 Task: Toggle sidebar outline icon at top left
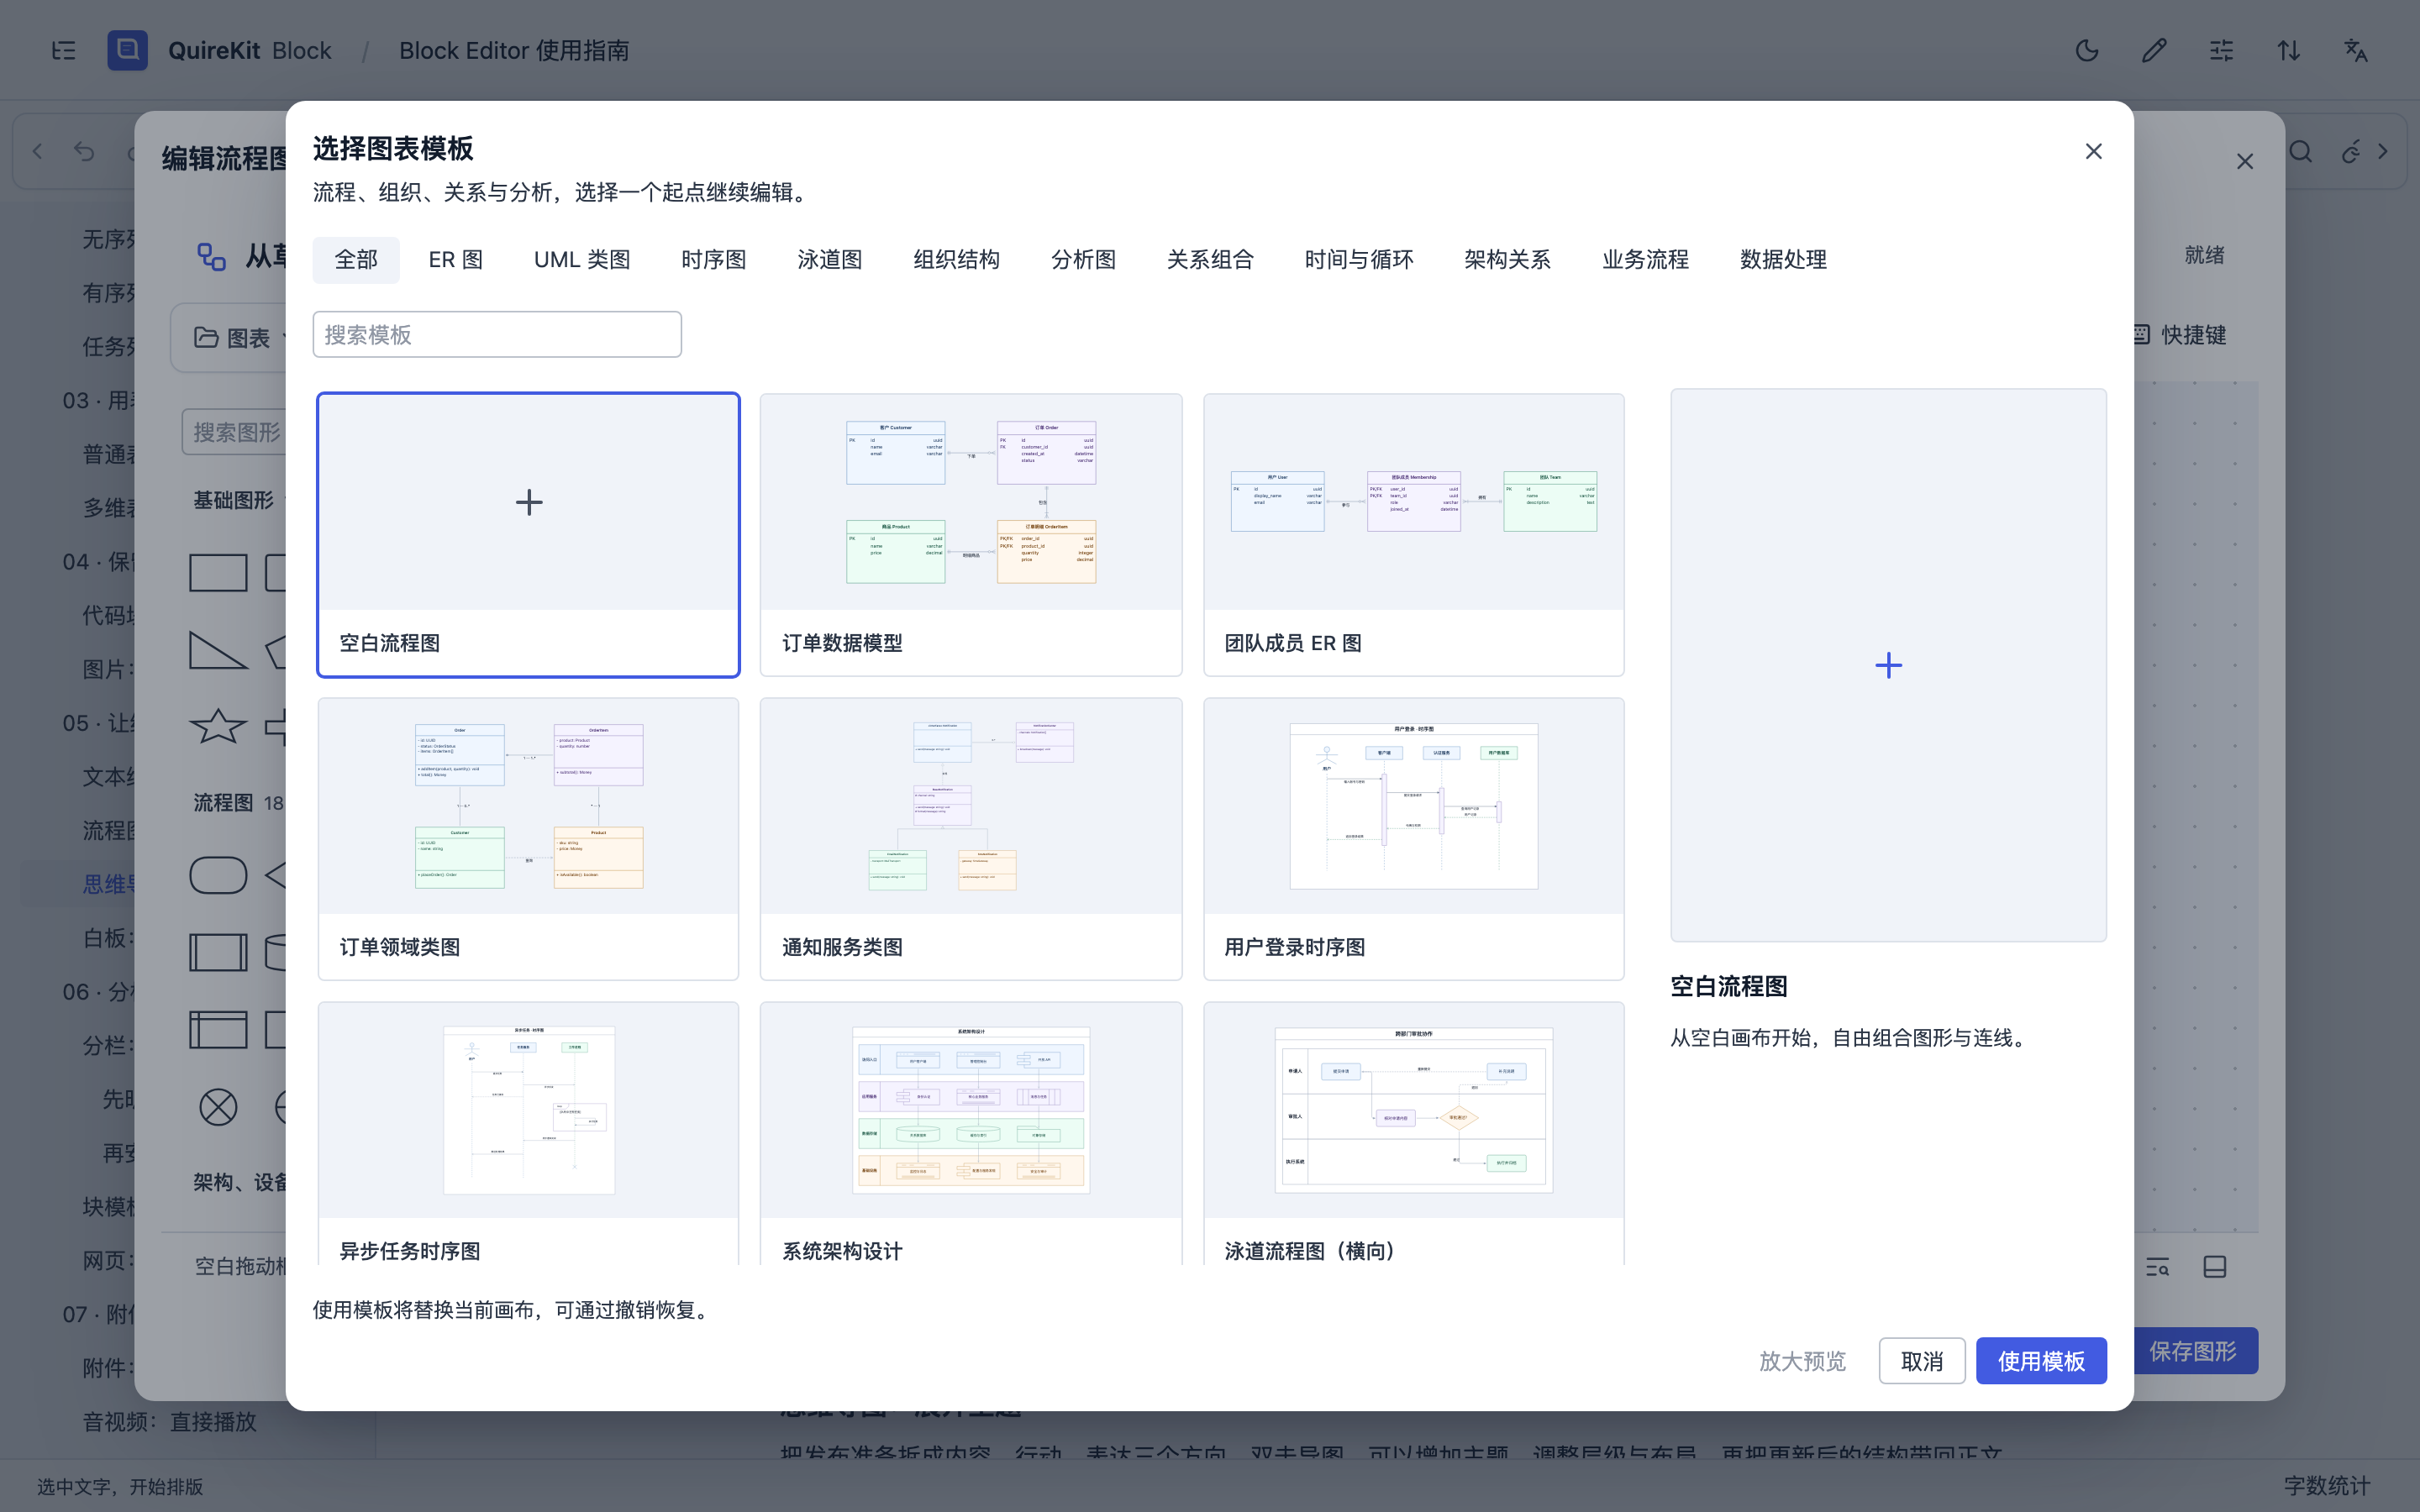point(63,50)
